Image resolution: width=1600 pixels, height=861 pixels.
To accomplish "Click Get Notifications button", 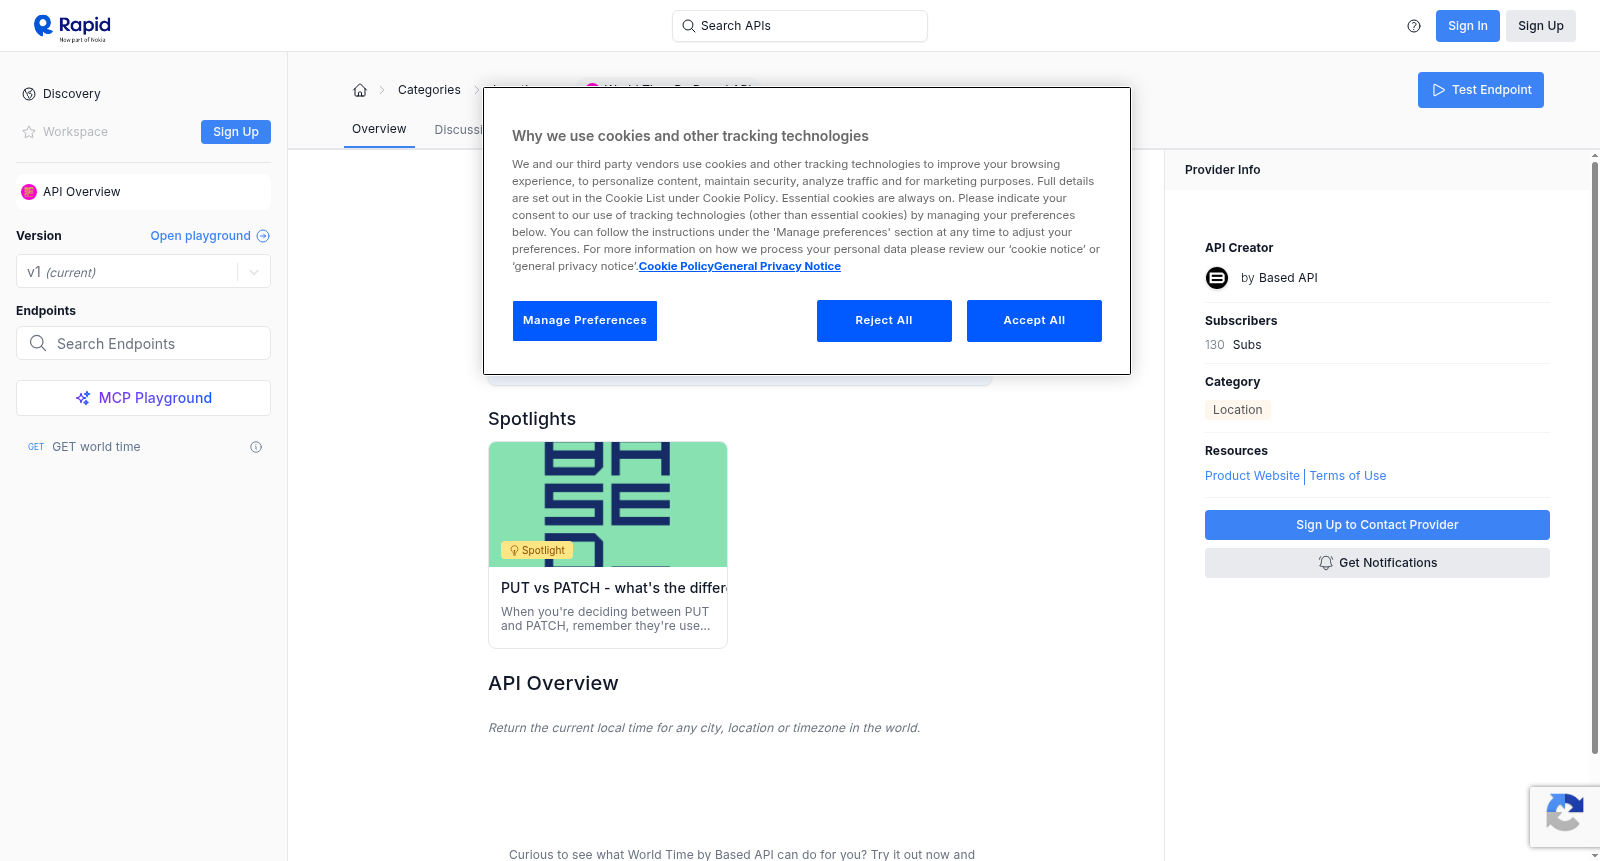I will coord(1377,563).
